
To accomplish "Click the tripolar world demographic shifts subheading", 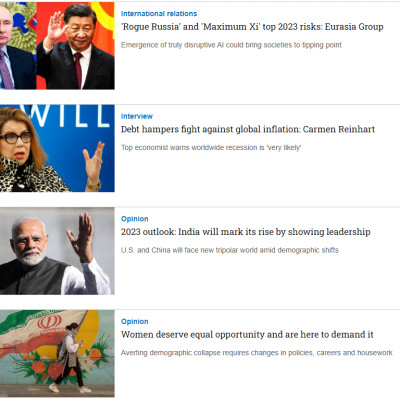I will pos(230,250).
